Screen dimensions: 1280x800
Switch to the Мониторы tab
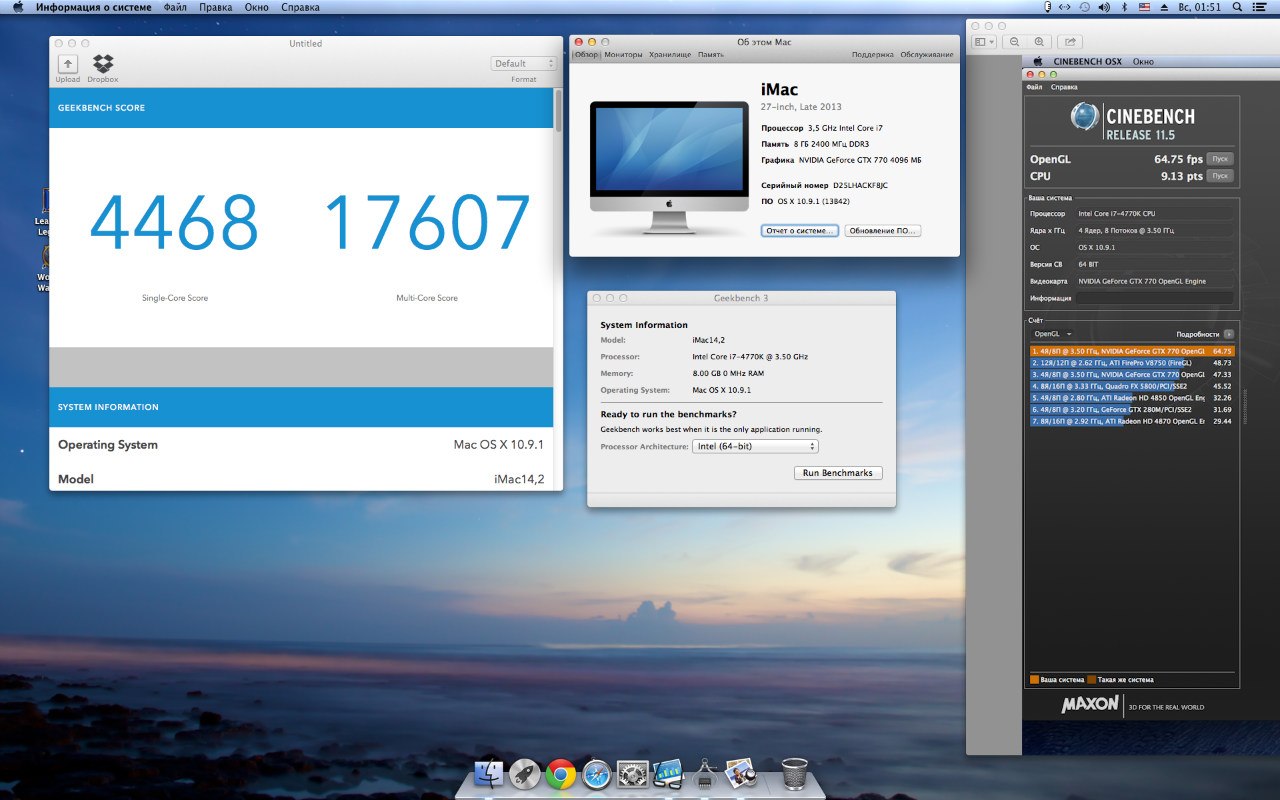pyautogui.click(x=623, y=55)
